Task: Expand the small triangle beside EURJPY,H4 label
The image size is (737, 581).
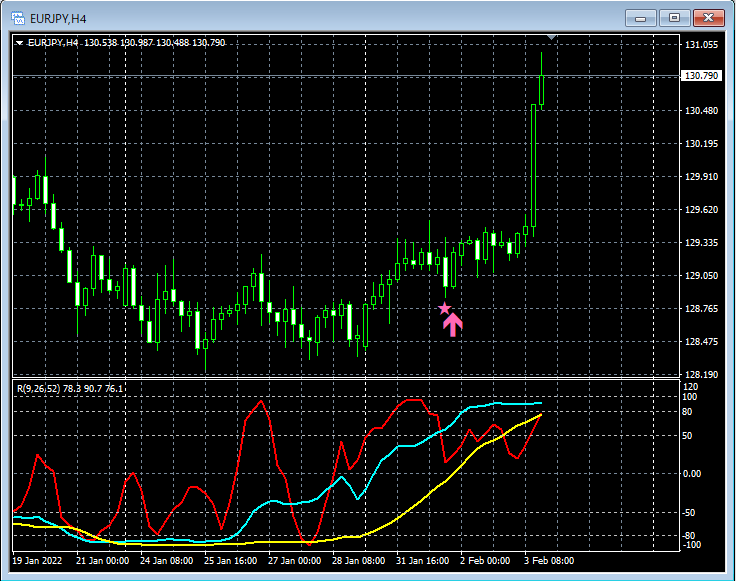Action: tap(19, 43)
